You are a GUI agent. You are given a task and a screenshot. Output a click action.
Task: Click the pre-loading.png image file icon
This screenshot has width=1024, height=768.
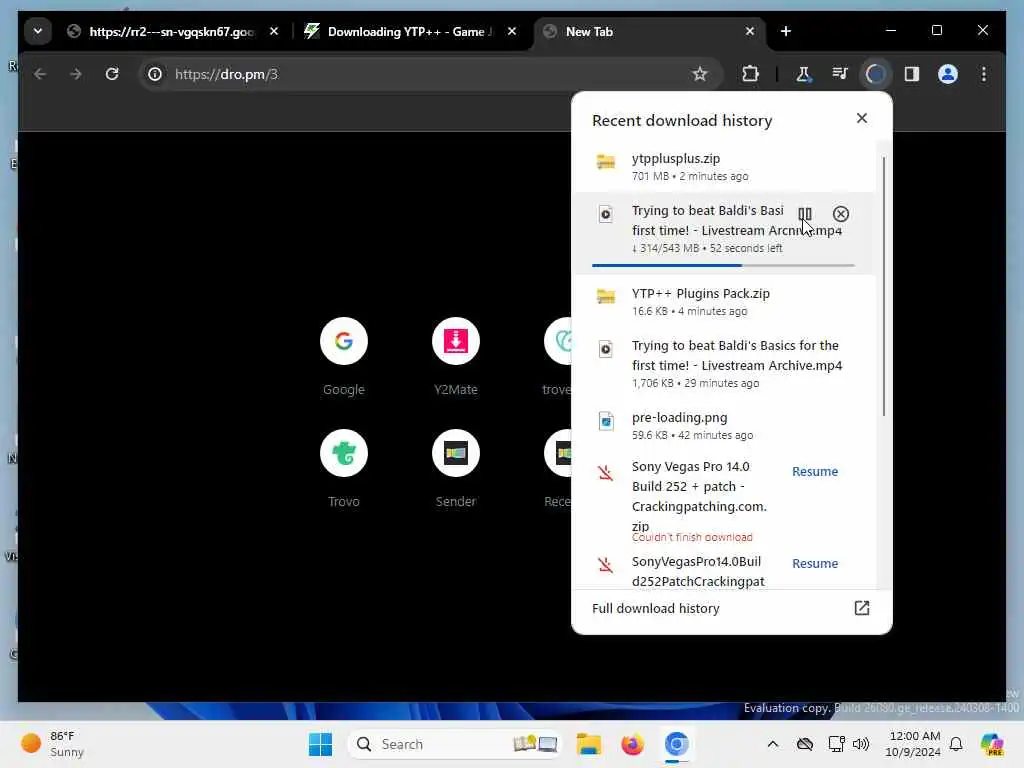(x=605, y=421)
